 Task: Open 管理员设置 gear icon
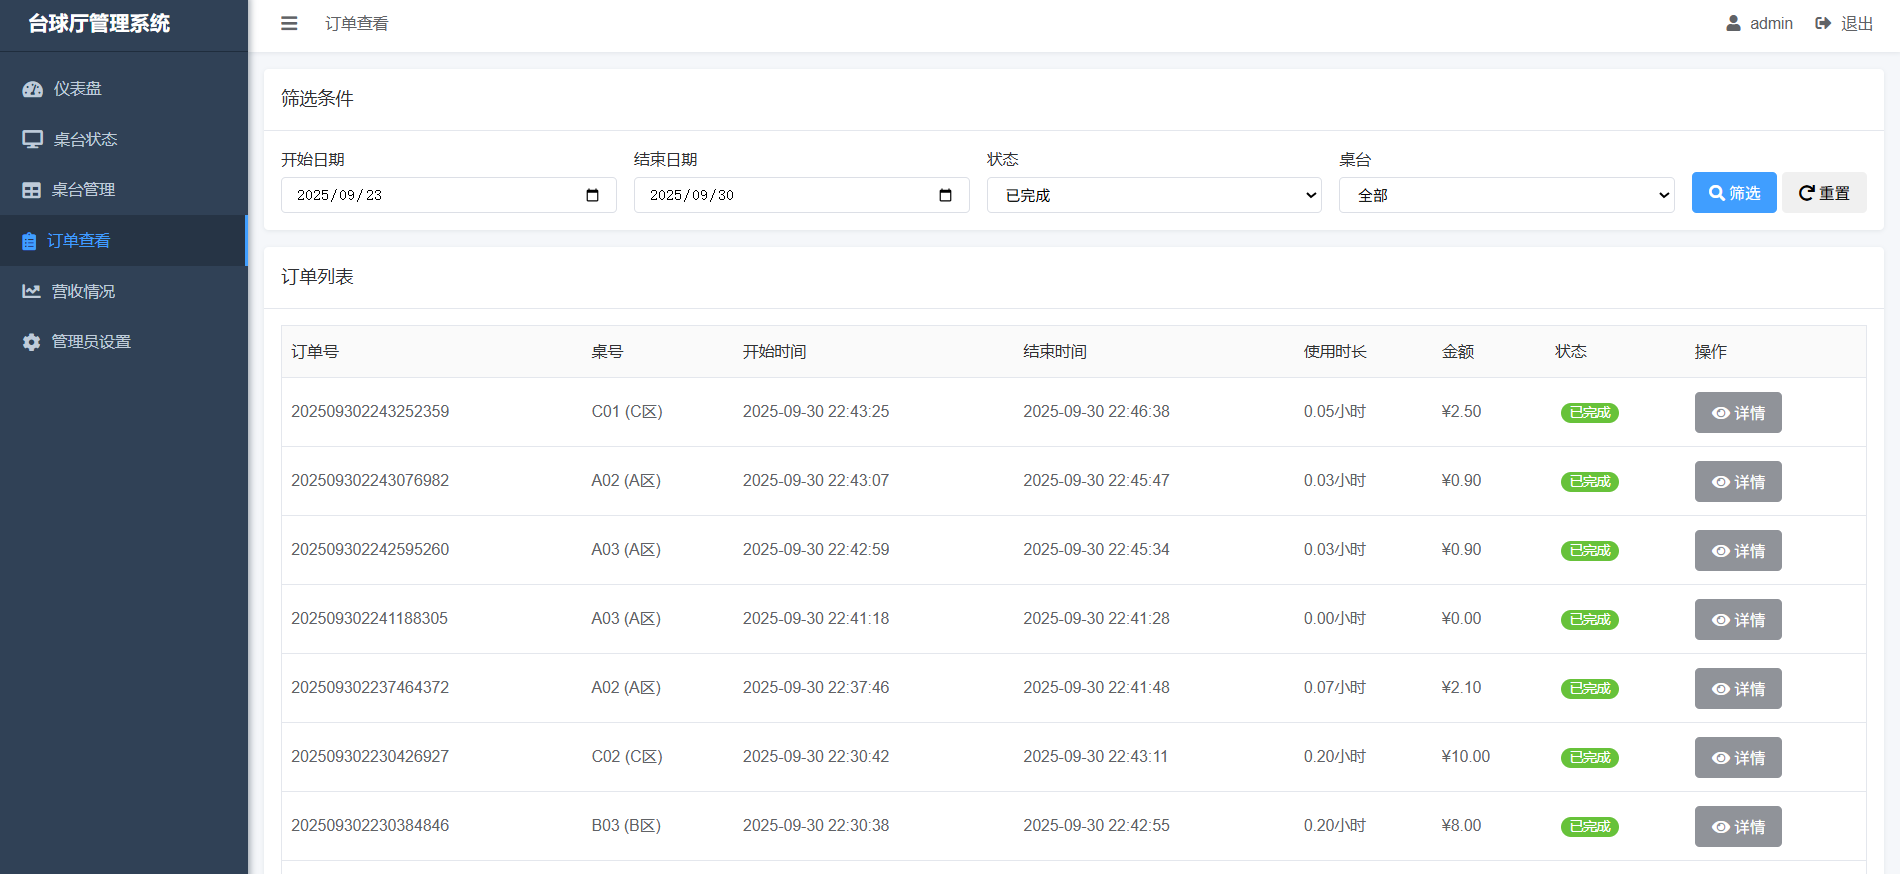point(32,342)
